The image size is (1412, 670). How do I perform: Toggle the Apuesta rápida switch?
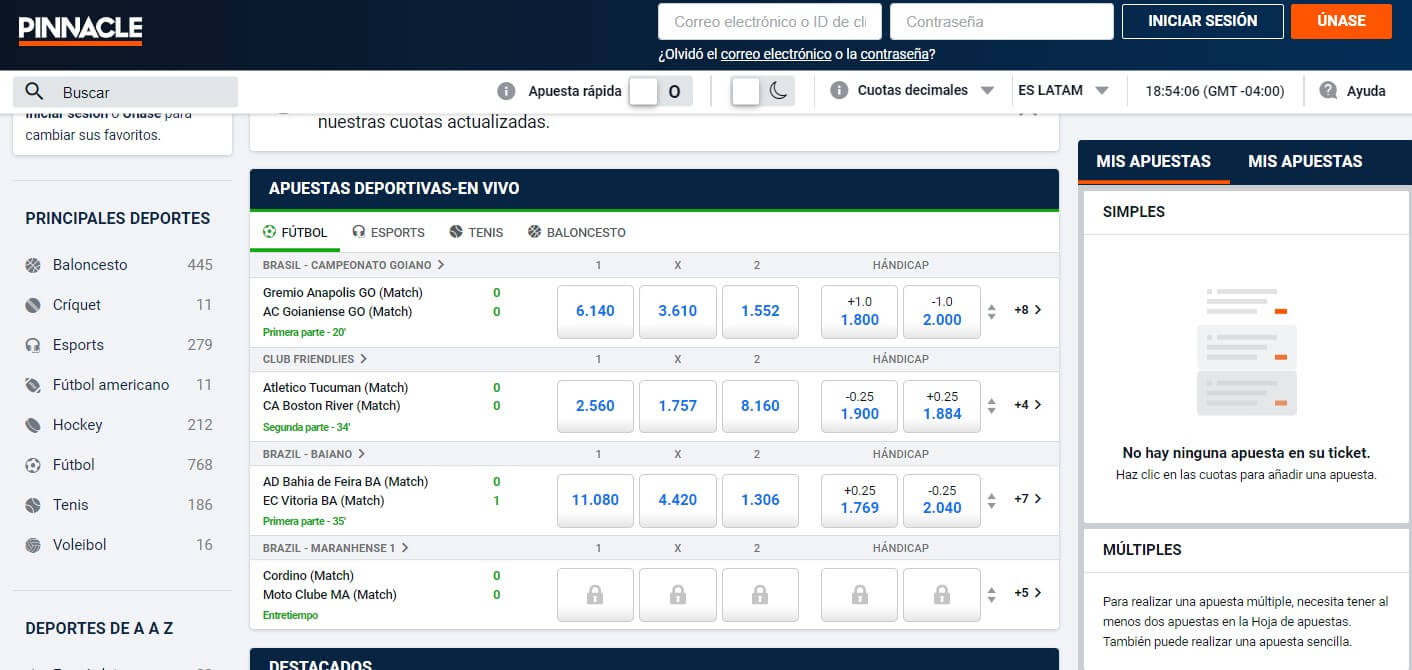pos(659,91)
